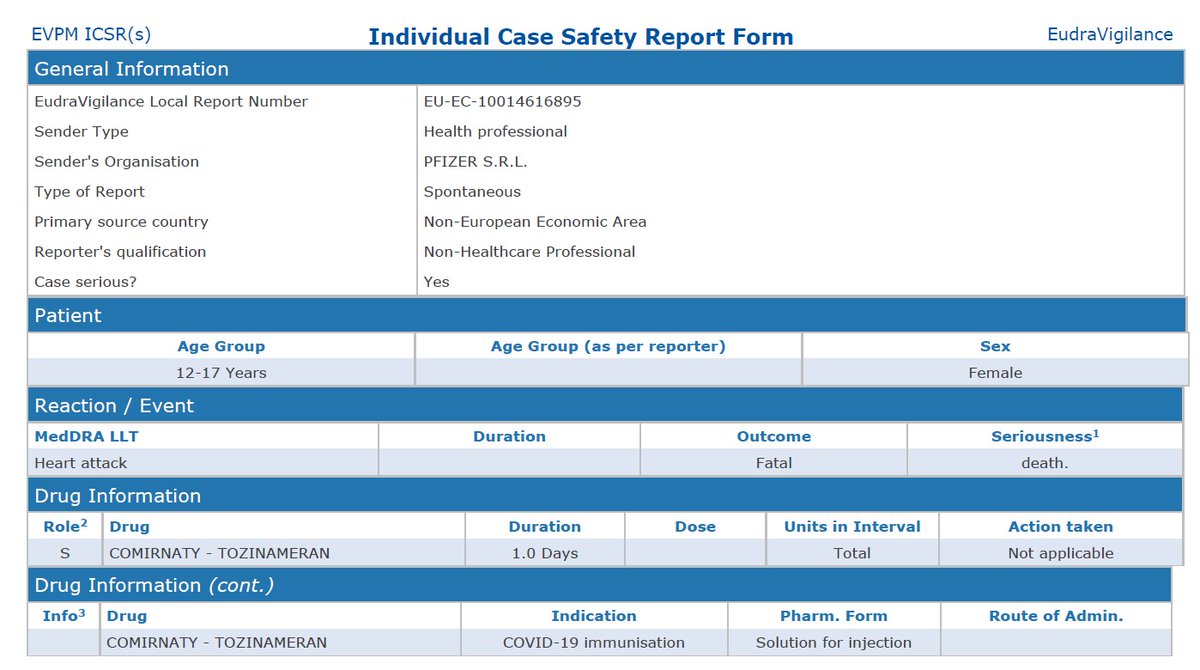Click the Reporter's qualification label
Screen dimensions: 1200x670
coord(120,251)
